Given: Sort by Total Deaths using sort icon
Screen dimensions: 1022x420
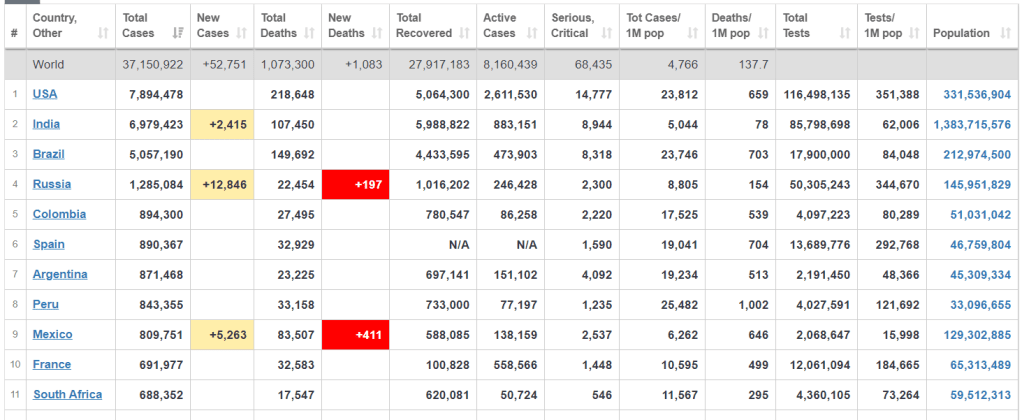Looking at the screenshot, I should pyautogui.click(x=309, y=33).
